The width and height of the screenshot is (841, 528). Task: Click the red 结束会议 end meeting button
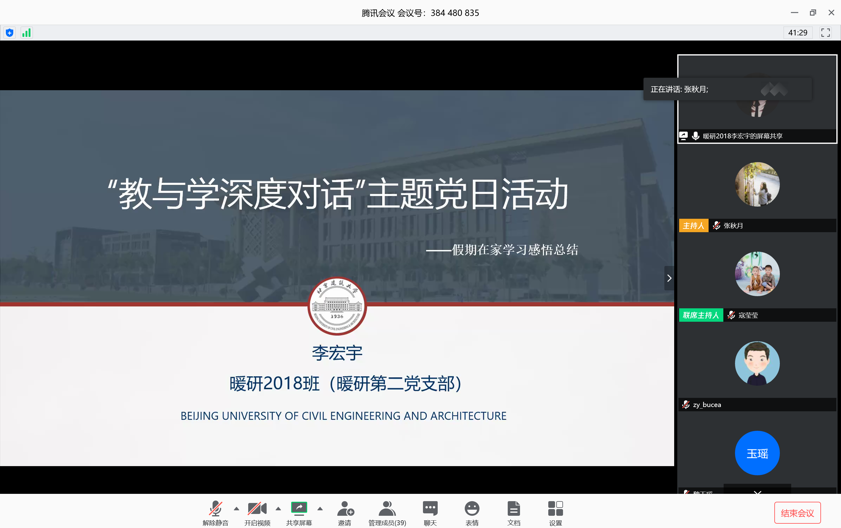pyautogui.click(x=797, y=513)
